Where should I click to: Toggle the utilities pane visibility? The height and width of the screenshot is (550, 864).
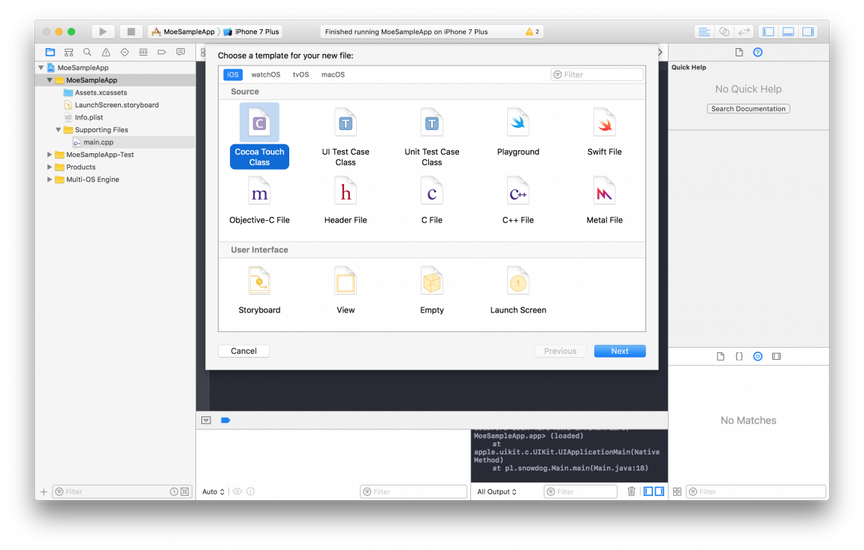coord(808,31)
